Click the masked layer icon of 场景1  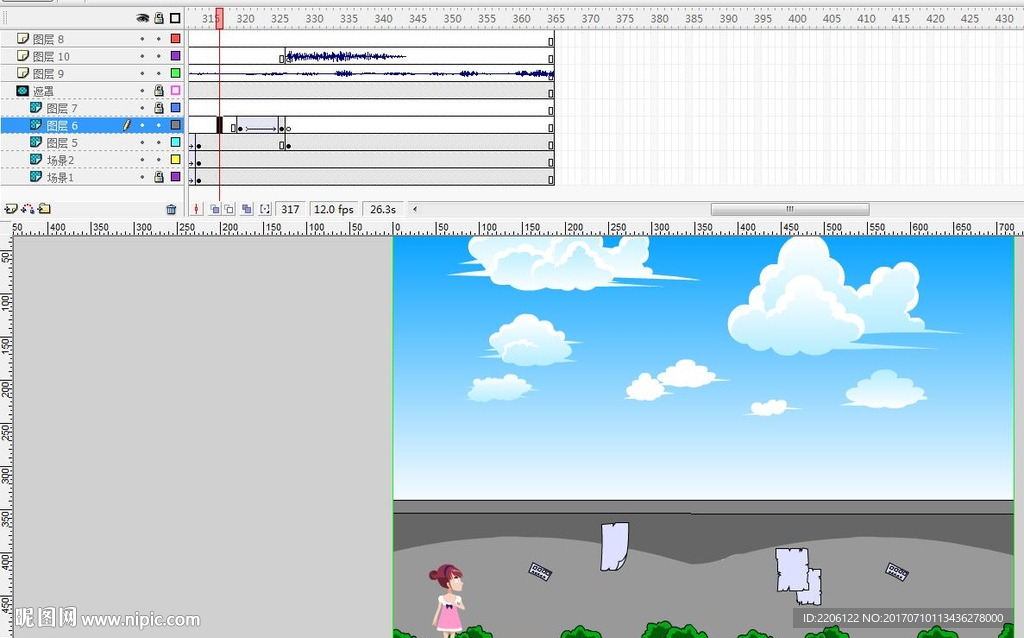click(x=36, y=176)
